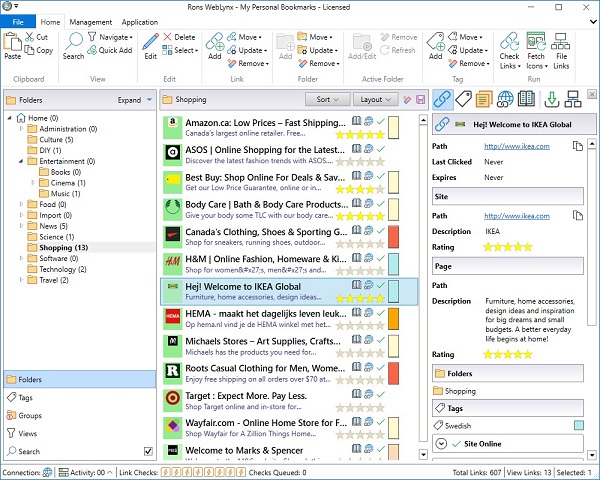600x480 pixels.
Task: Toggle the checkmark on H&M row
Action: coord(381,258)
